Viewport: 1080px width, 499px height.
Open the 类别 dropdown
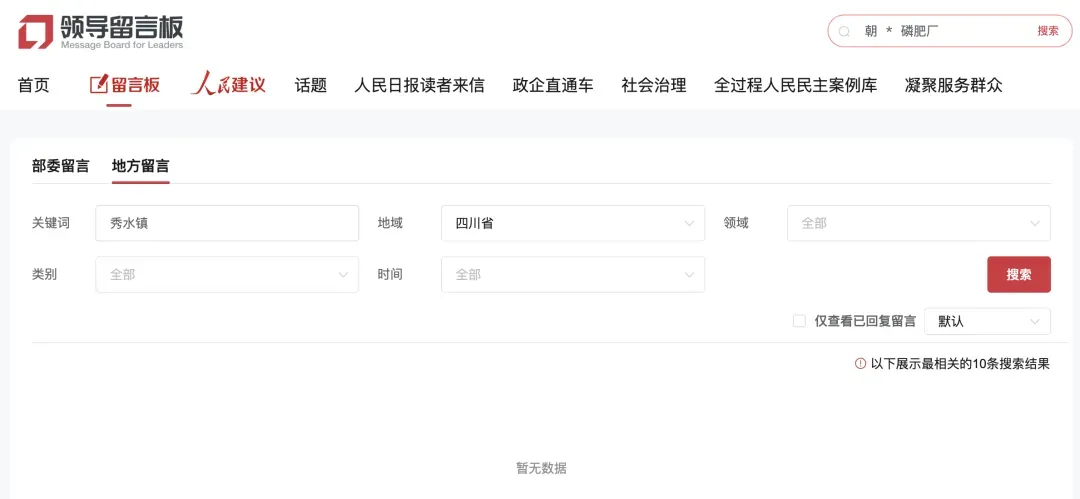coord(227,274)
